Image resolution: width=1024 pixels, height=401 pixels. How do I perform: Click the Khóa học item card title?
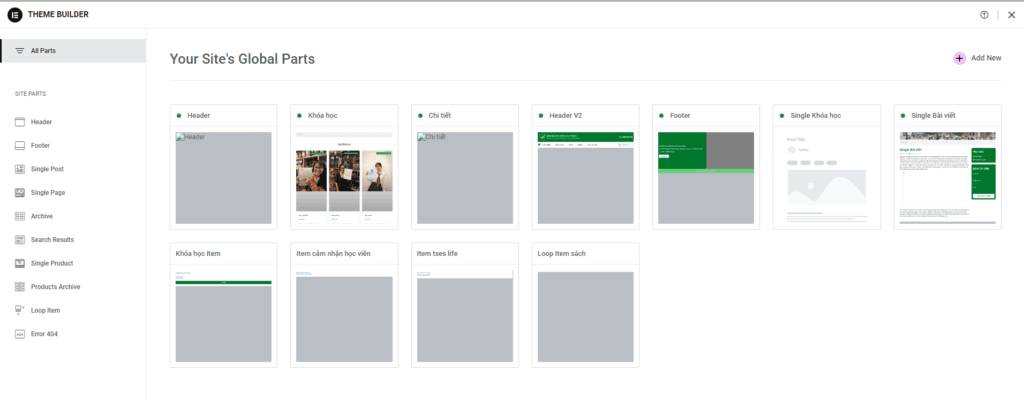coord(198,253)
